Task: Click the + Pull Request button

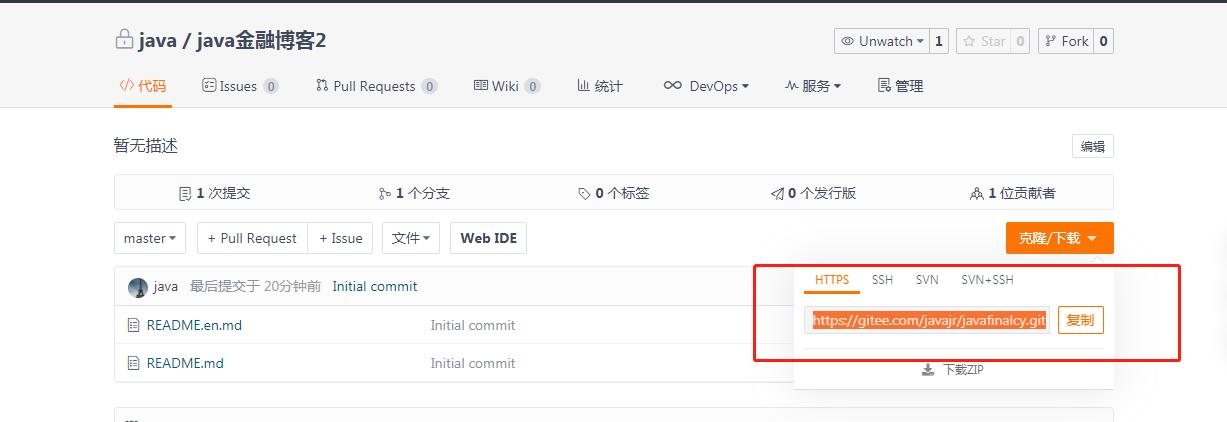Action: click(x=253, y=238)
